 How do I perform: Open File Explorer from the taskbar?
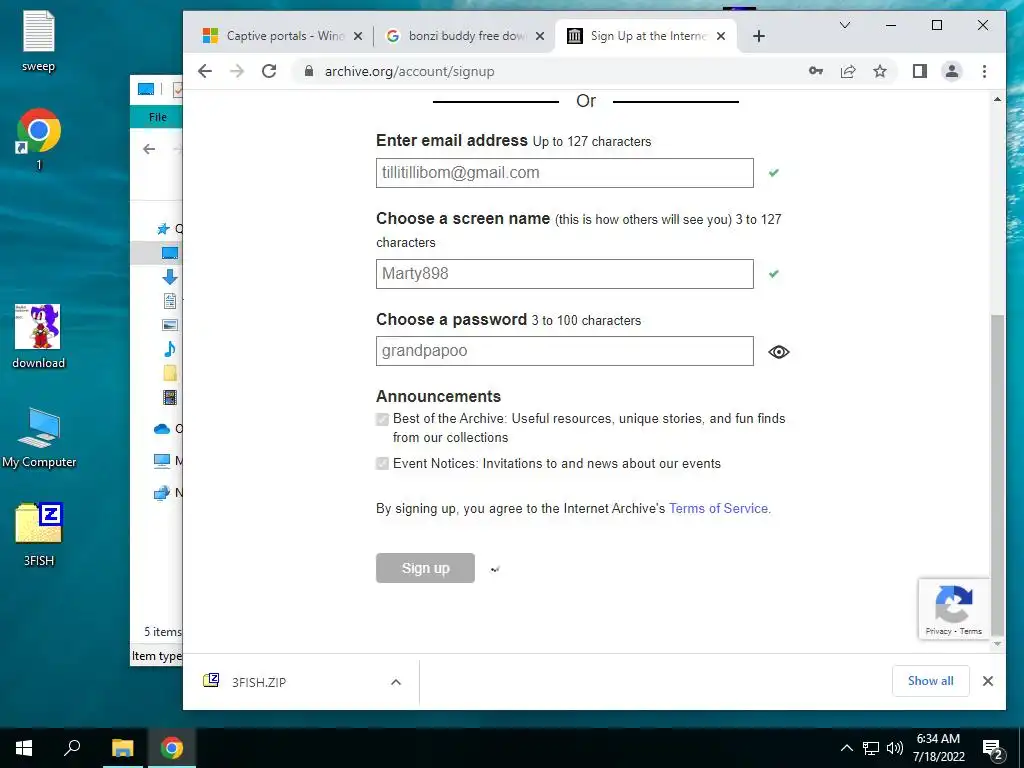coord(122,748)
